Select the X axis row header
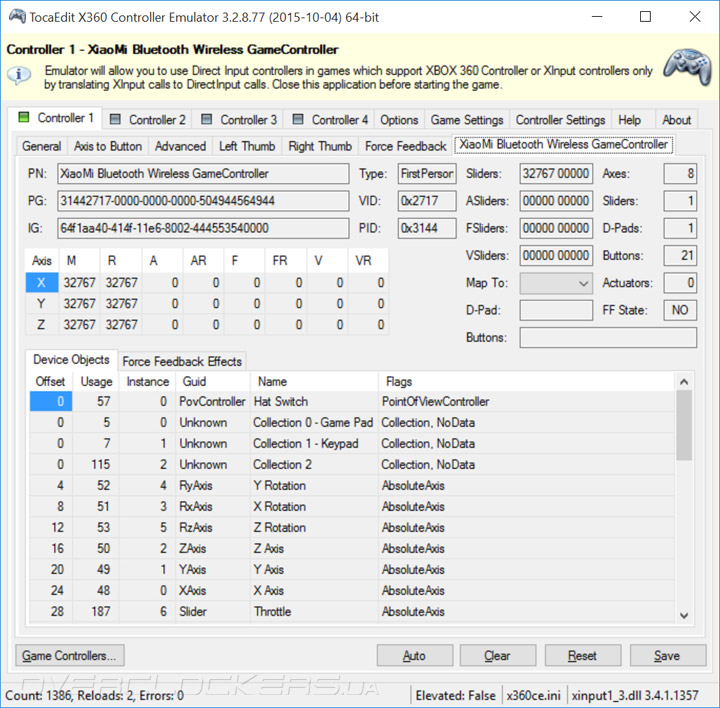720x708 pixels. [x=42, y=283]
